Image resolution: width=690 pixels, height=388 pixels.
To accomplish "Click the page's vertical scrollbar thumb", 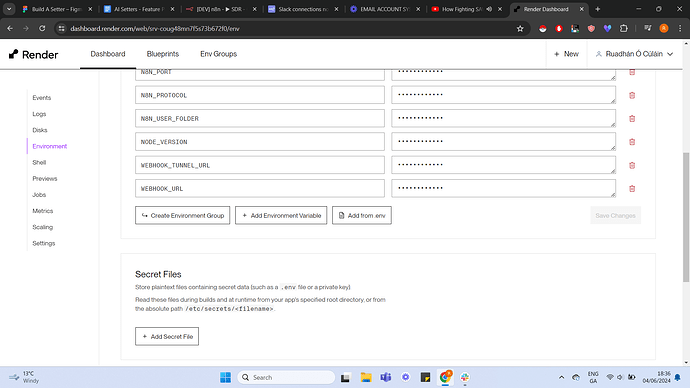I will [x=686, y=217].
